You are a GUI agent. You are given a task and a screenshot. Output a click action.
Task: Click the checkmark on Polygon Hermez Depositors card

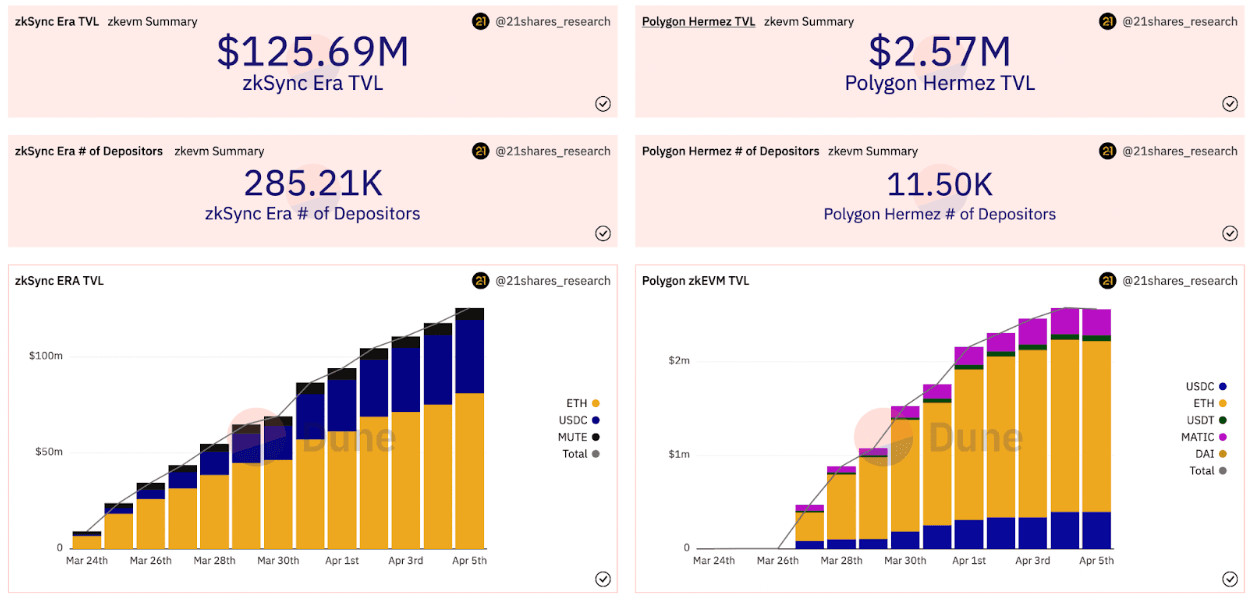(x=1230, y=233)
